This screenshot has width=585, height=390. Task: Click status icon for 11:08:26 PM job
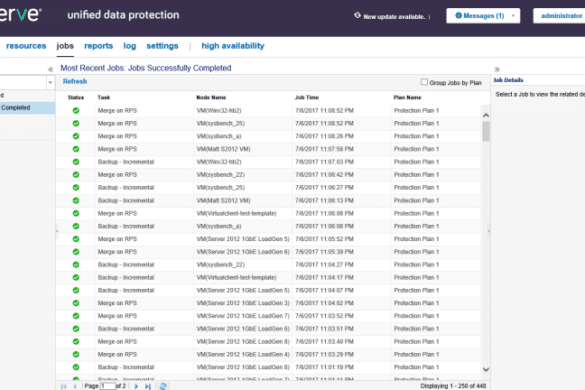point(76,136)
